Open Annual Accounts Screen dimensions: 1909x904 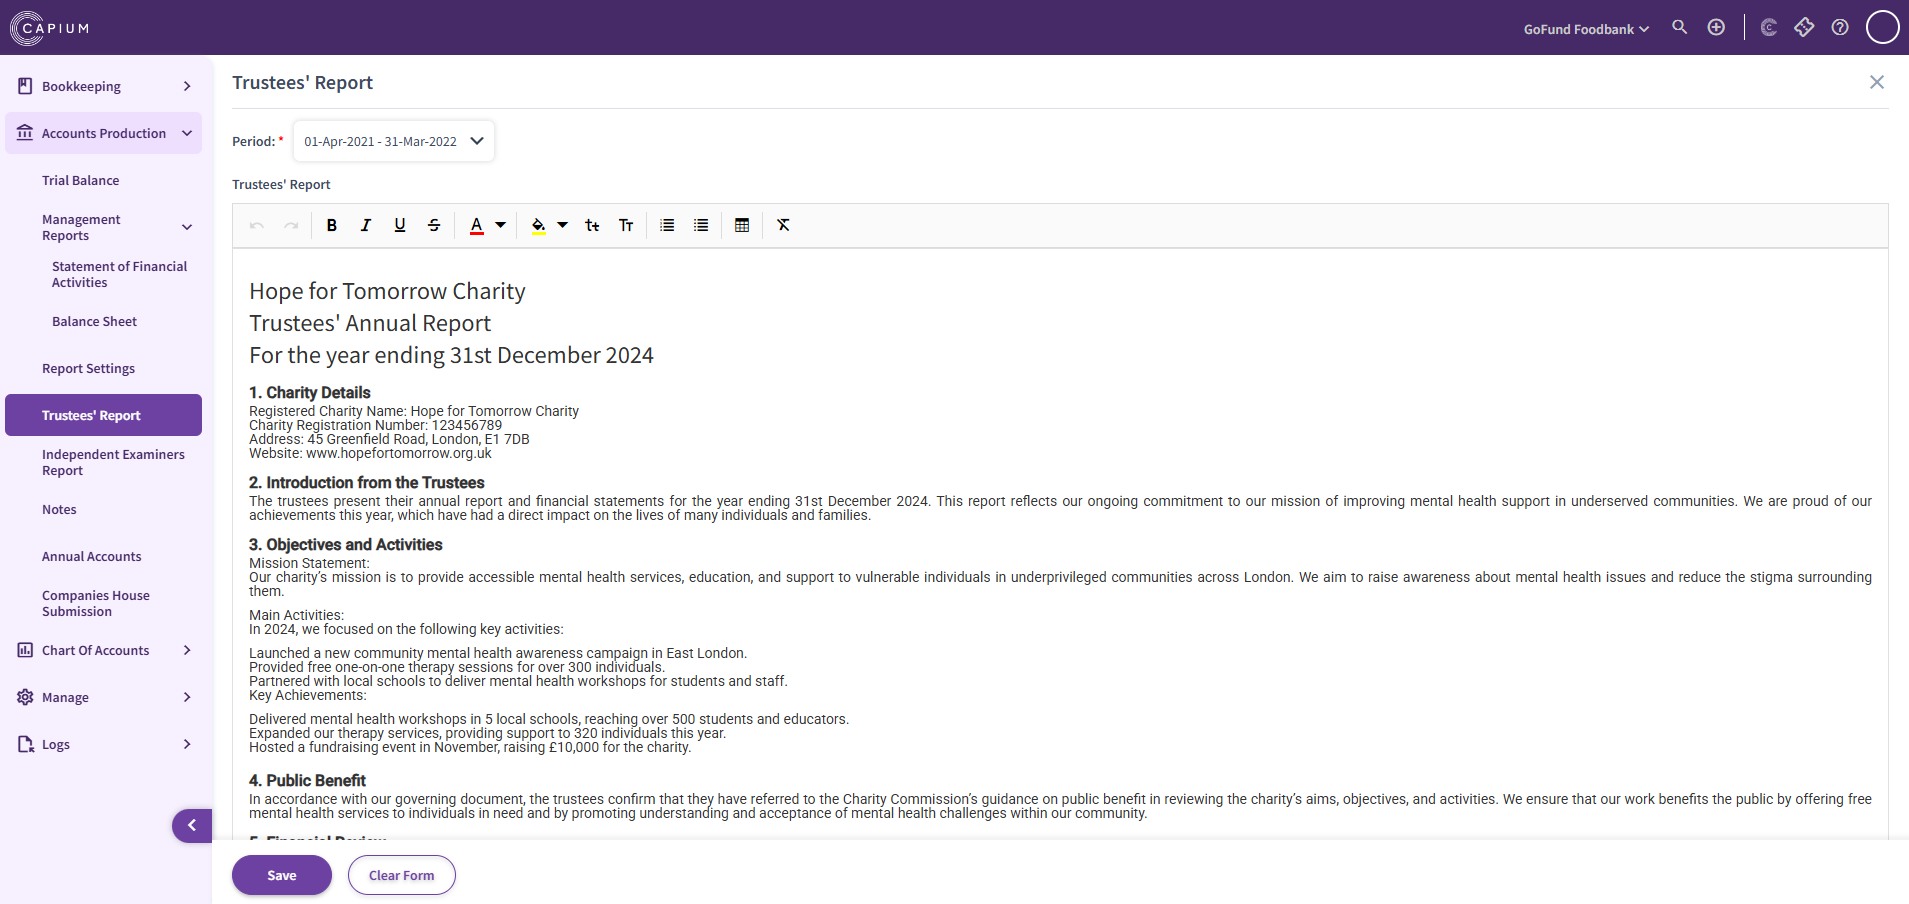point(91,556)
